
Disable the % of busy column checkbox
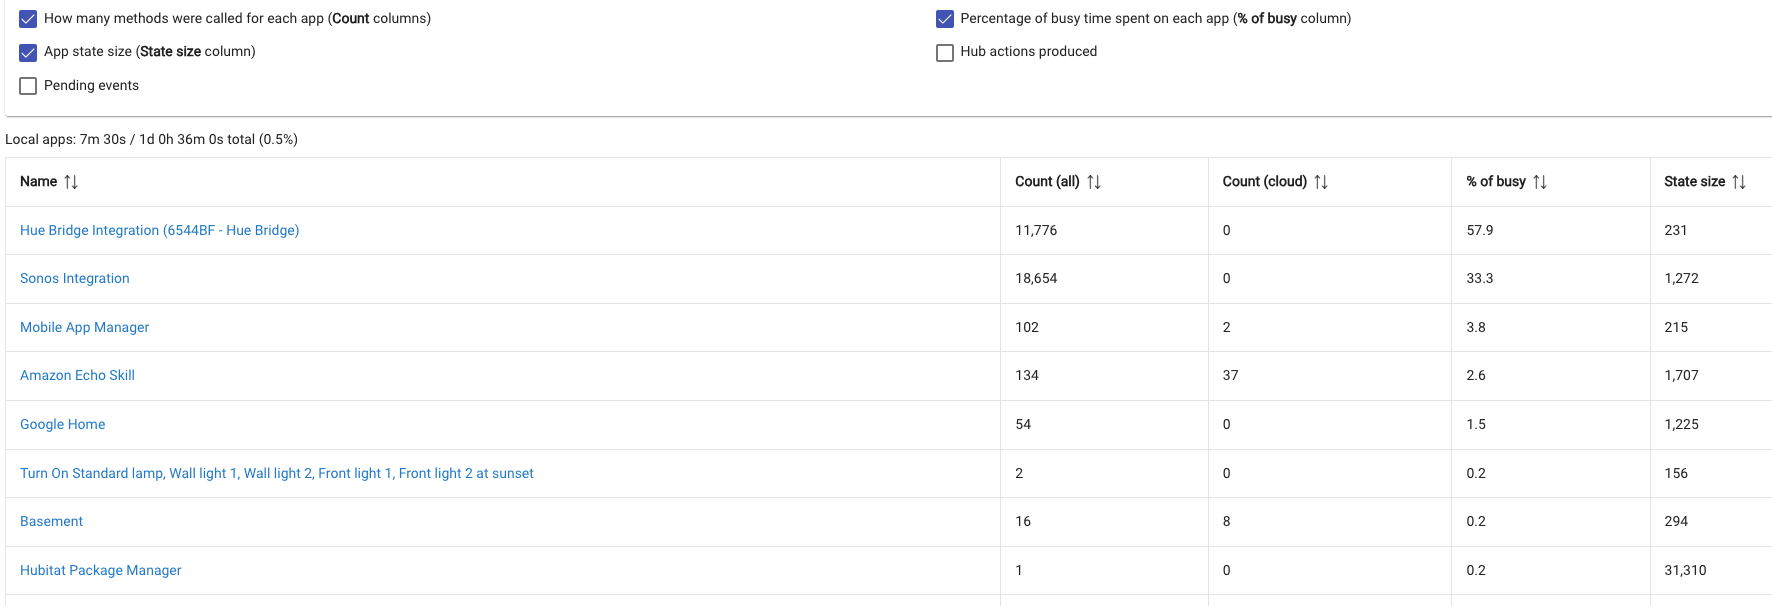(x=945, y=19)
